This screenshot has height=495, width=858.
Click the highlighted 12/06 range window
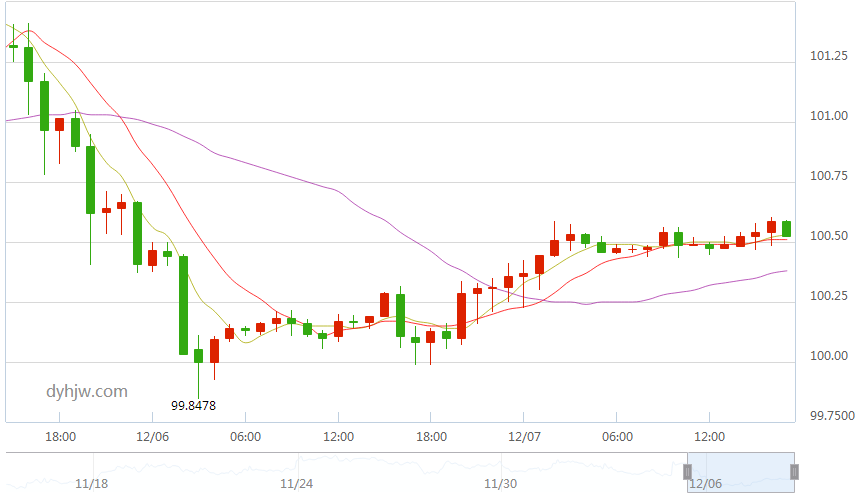click(741, 472)
